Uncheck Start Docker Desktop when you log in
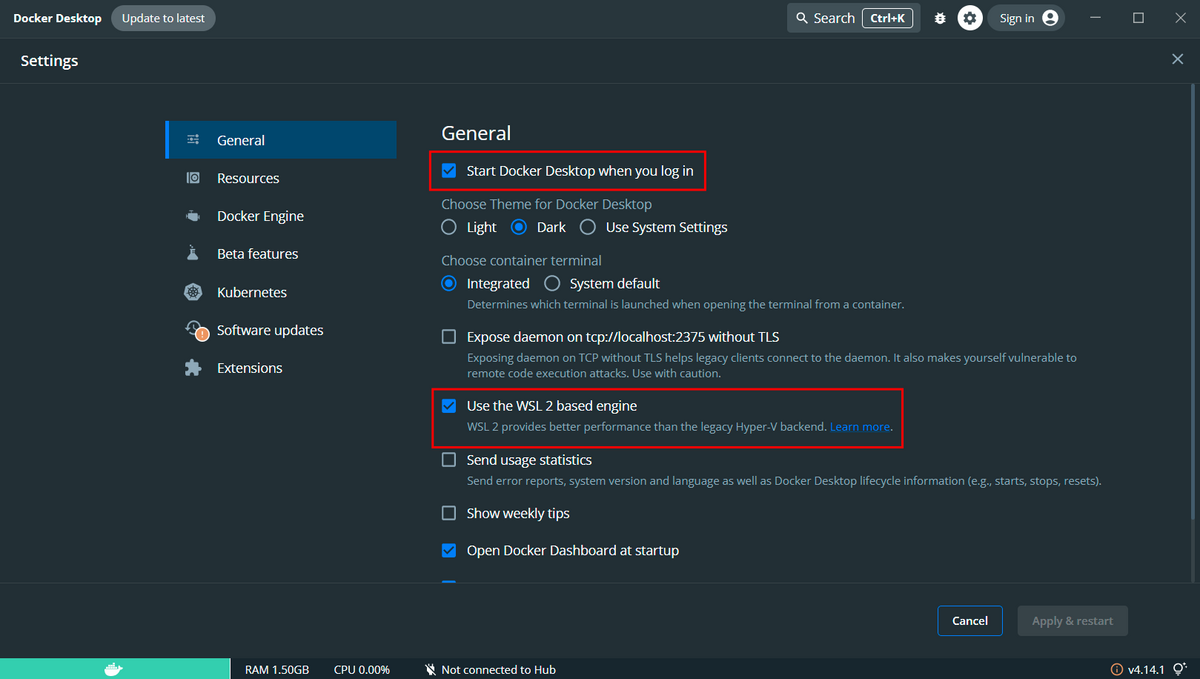The height and width of the screenshot is (679, 1200). [449, 171]
